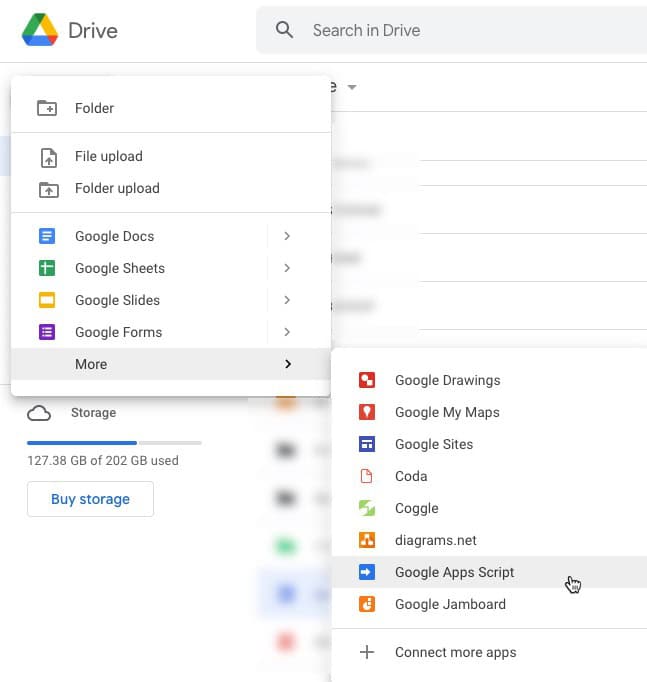Select Coda from the submenu
Viewport: 647px width, 682px height.
489,476
